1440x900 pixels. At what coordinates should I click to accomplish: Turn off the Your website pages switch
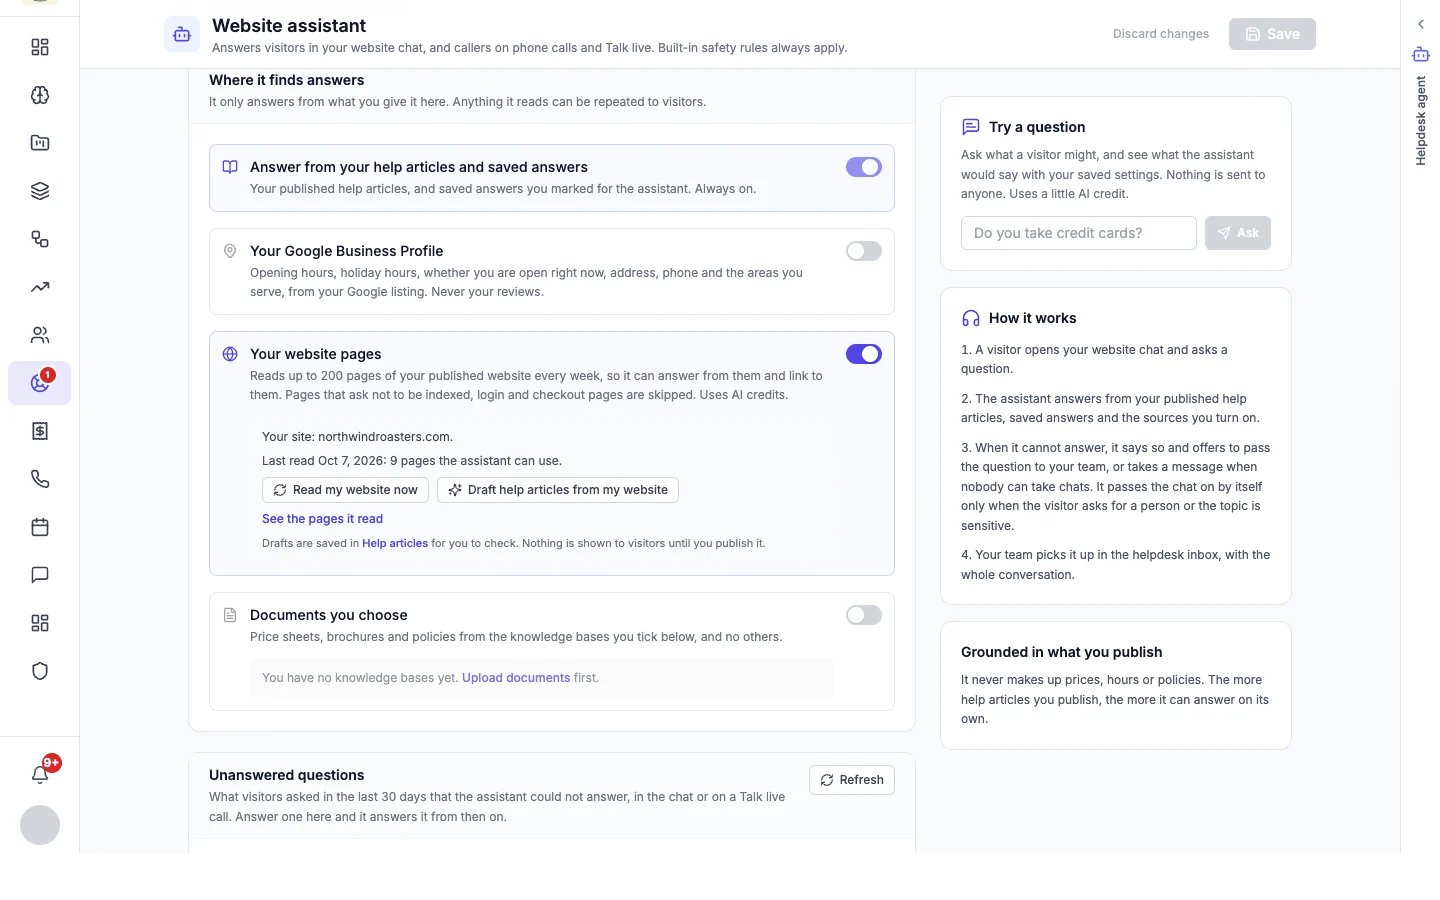864,354
